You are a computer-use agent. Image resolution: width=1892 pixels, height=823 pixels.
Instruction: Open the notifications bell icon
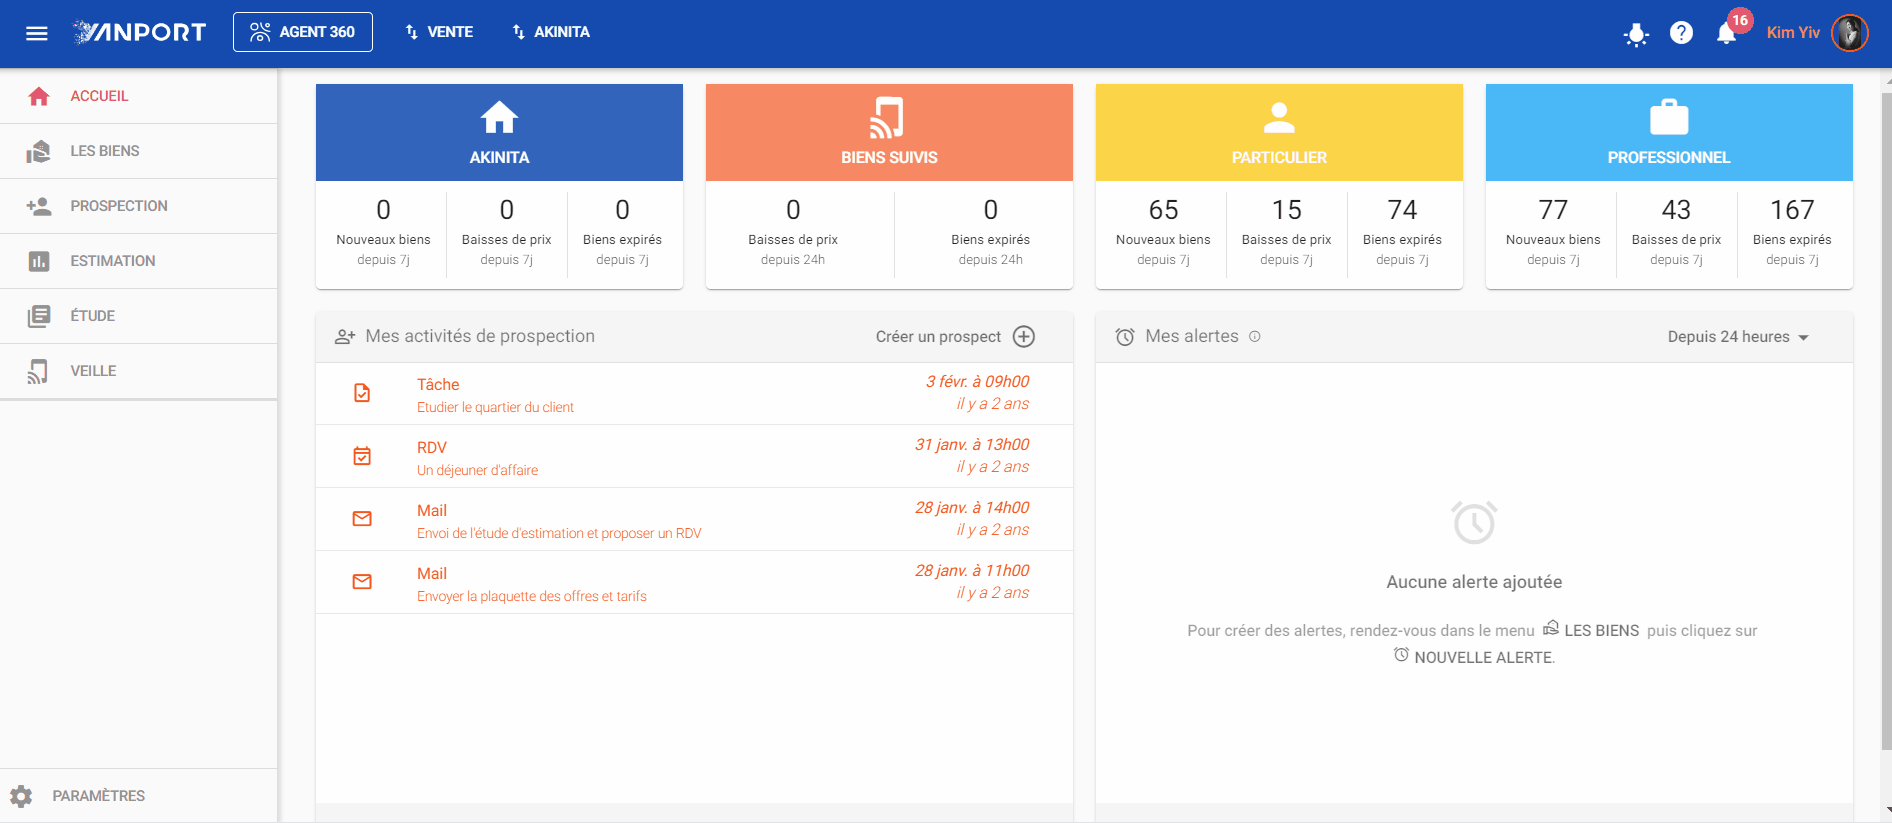pos(1726,33)
